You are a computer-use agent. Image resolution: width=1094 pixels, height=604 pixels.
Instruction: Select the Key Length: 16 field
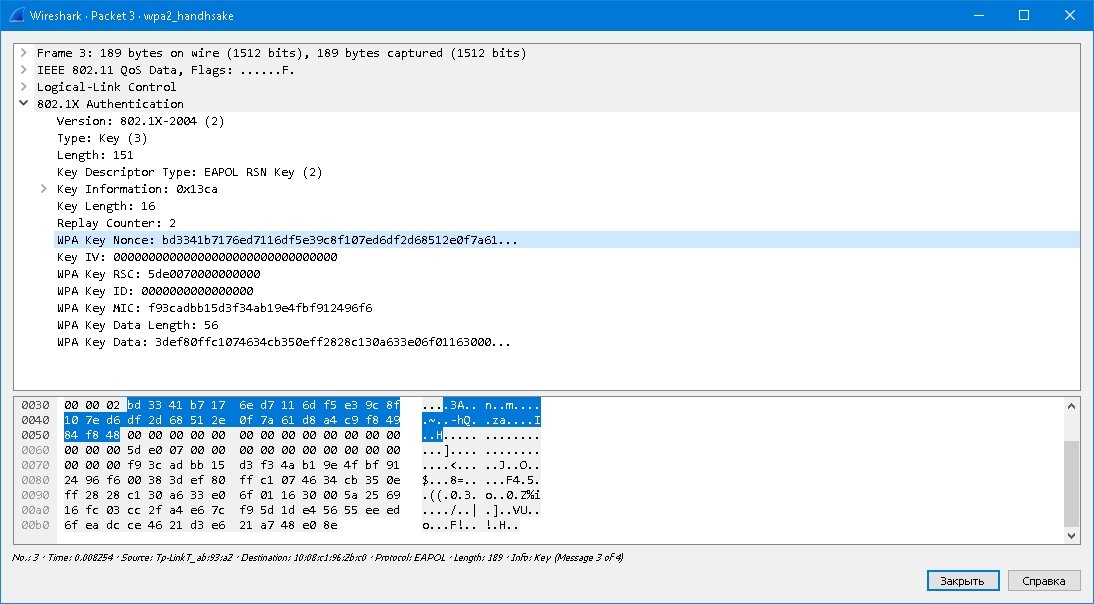point(106,206)
